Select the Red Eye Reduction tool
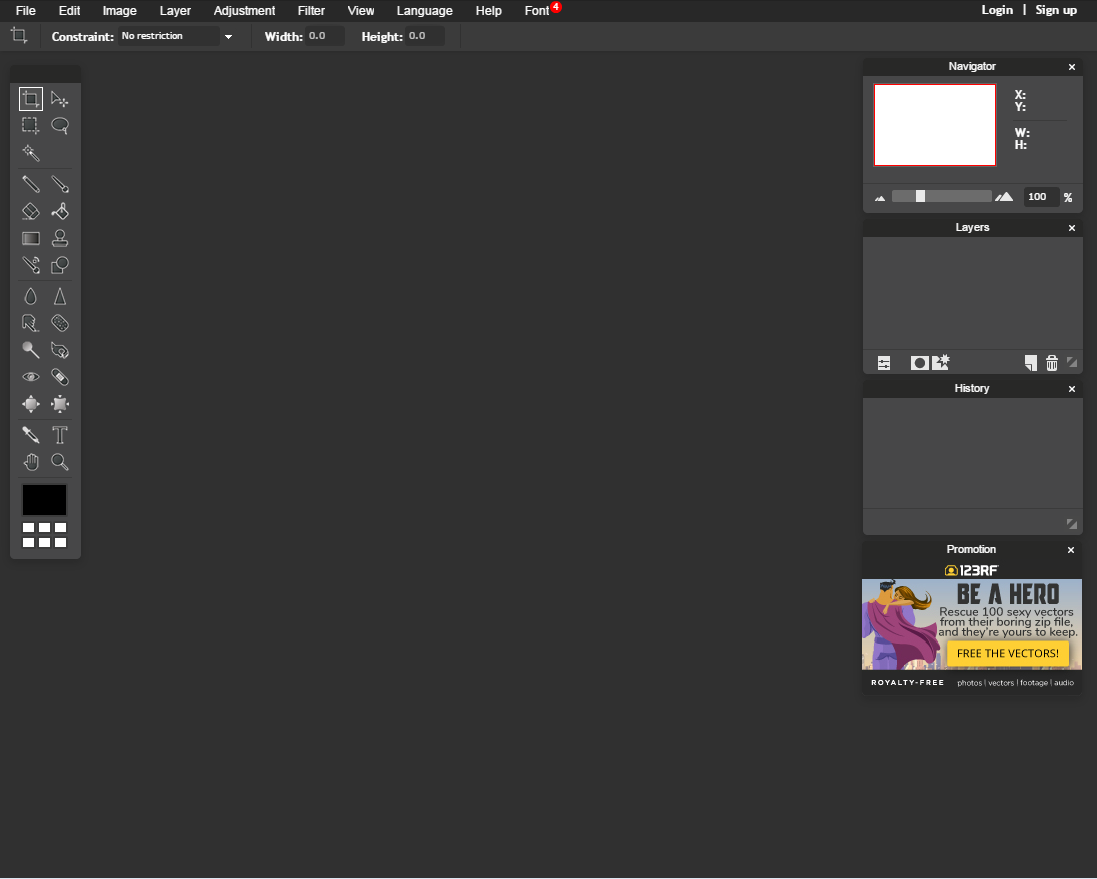Screen dimensions: 1097x879 31,377
